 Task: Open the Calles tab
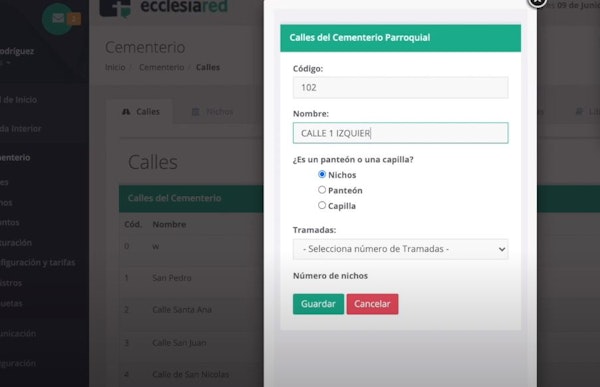click(x=140, y=112)
